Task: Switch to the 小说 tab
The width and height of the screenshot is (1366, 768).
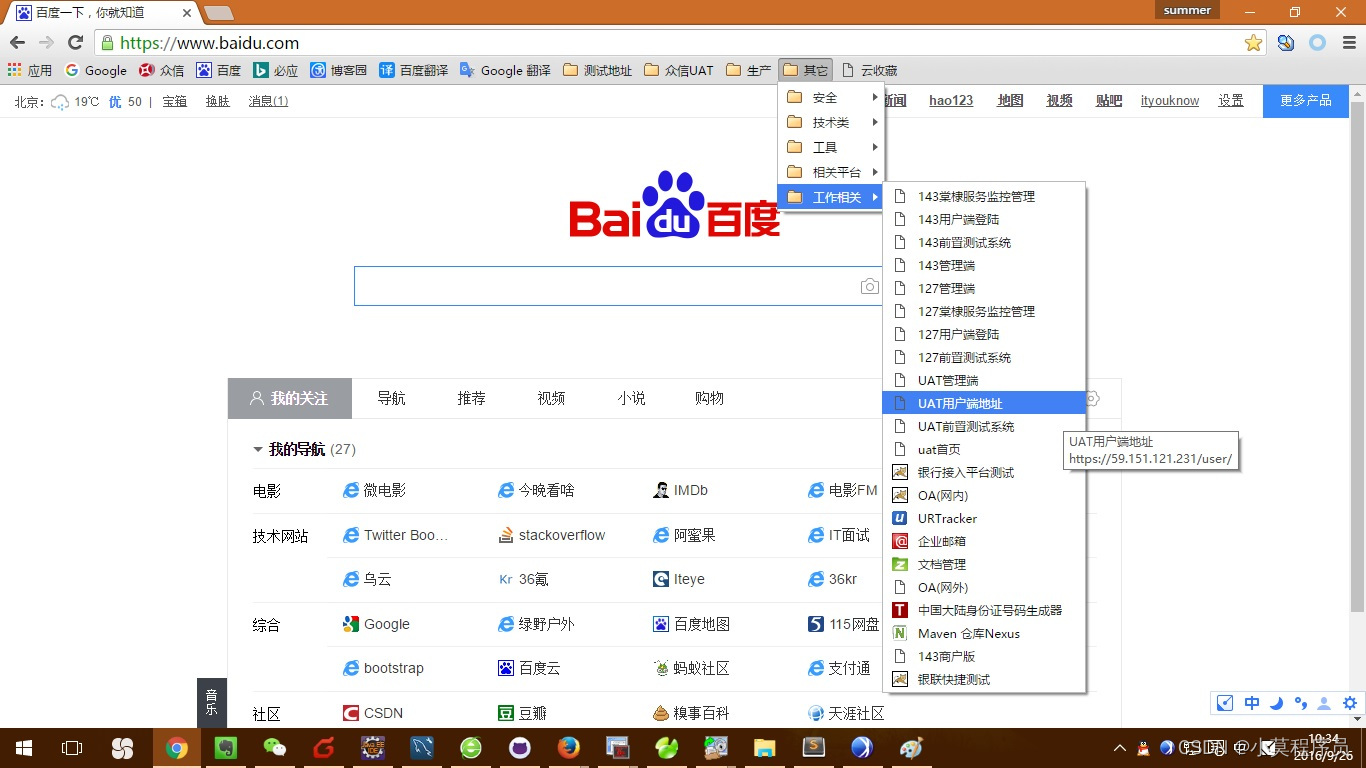Action: pos(631,398)
